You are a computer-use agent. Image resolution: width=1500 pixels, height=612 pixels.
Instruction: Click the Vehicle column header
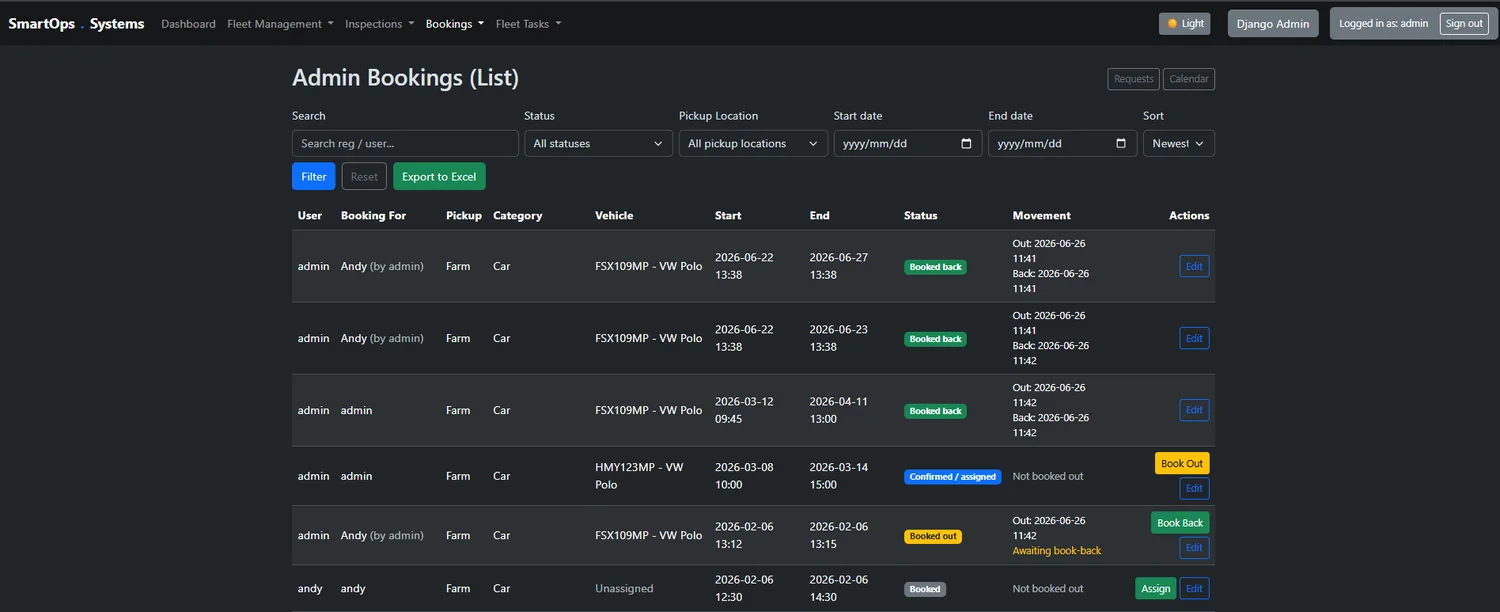pyautogui.click(x=614, y=216)
